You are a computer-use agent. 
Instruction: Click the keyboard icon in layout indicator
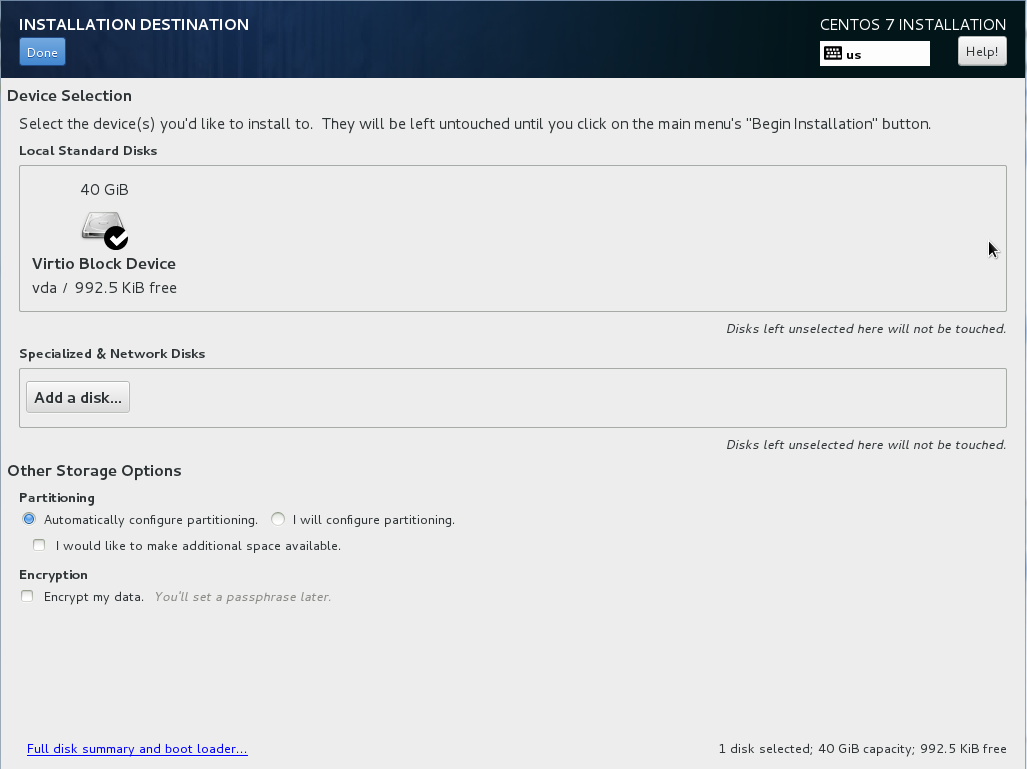click(833, 54)
